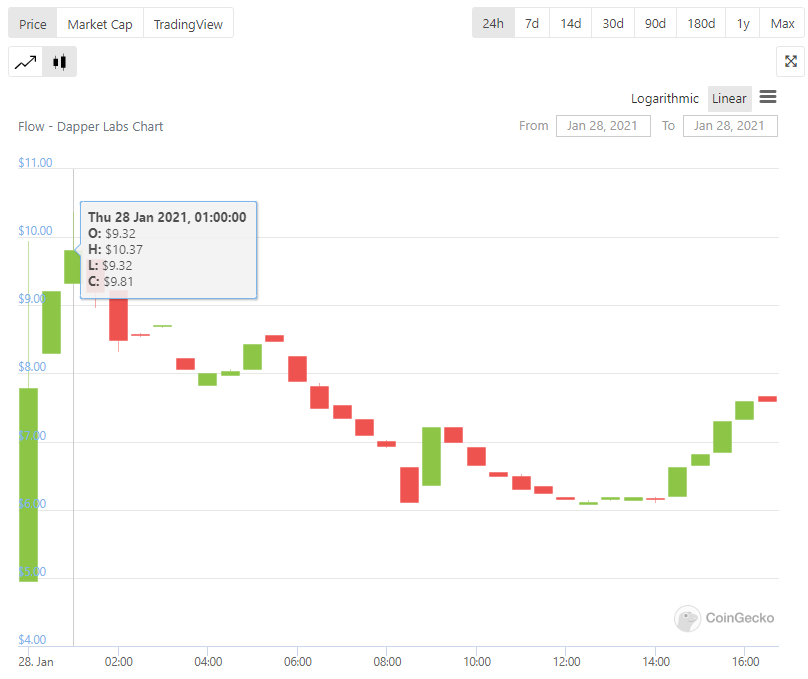Open chart hamburger export menu
Viewport: 808px width, 679px height.
coord(768,97)
